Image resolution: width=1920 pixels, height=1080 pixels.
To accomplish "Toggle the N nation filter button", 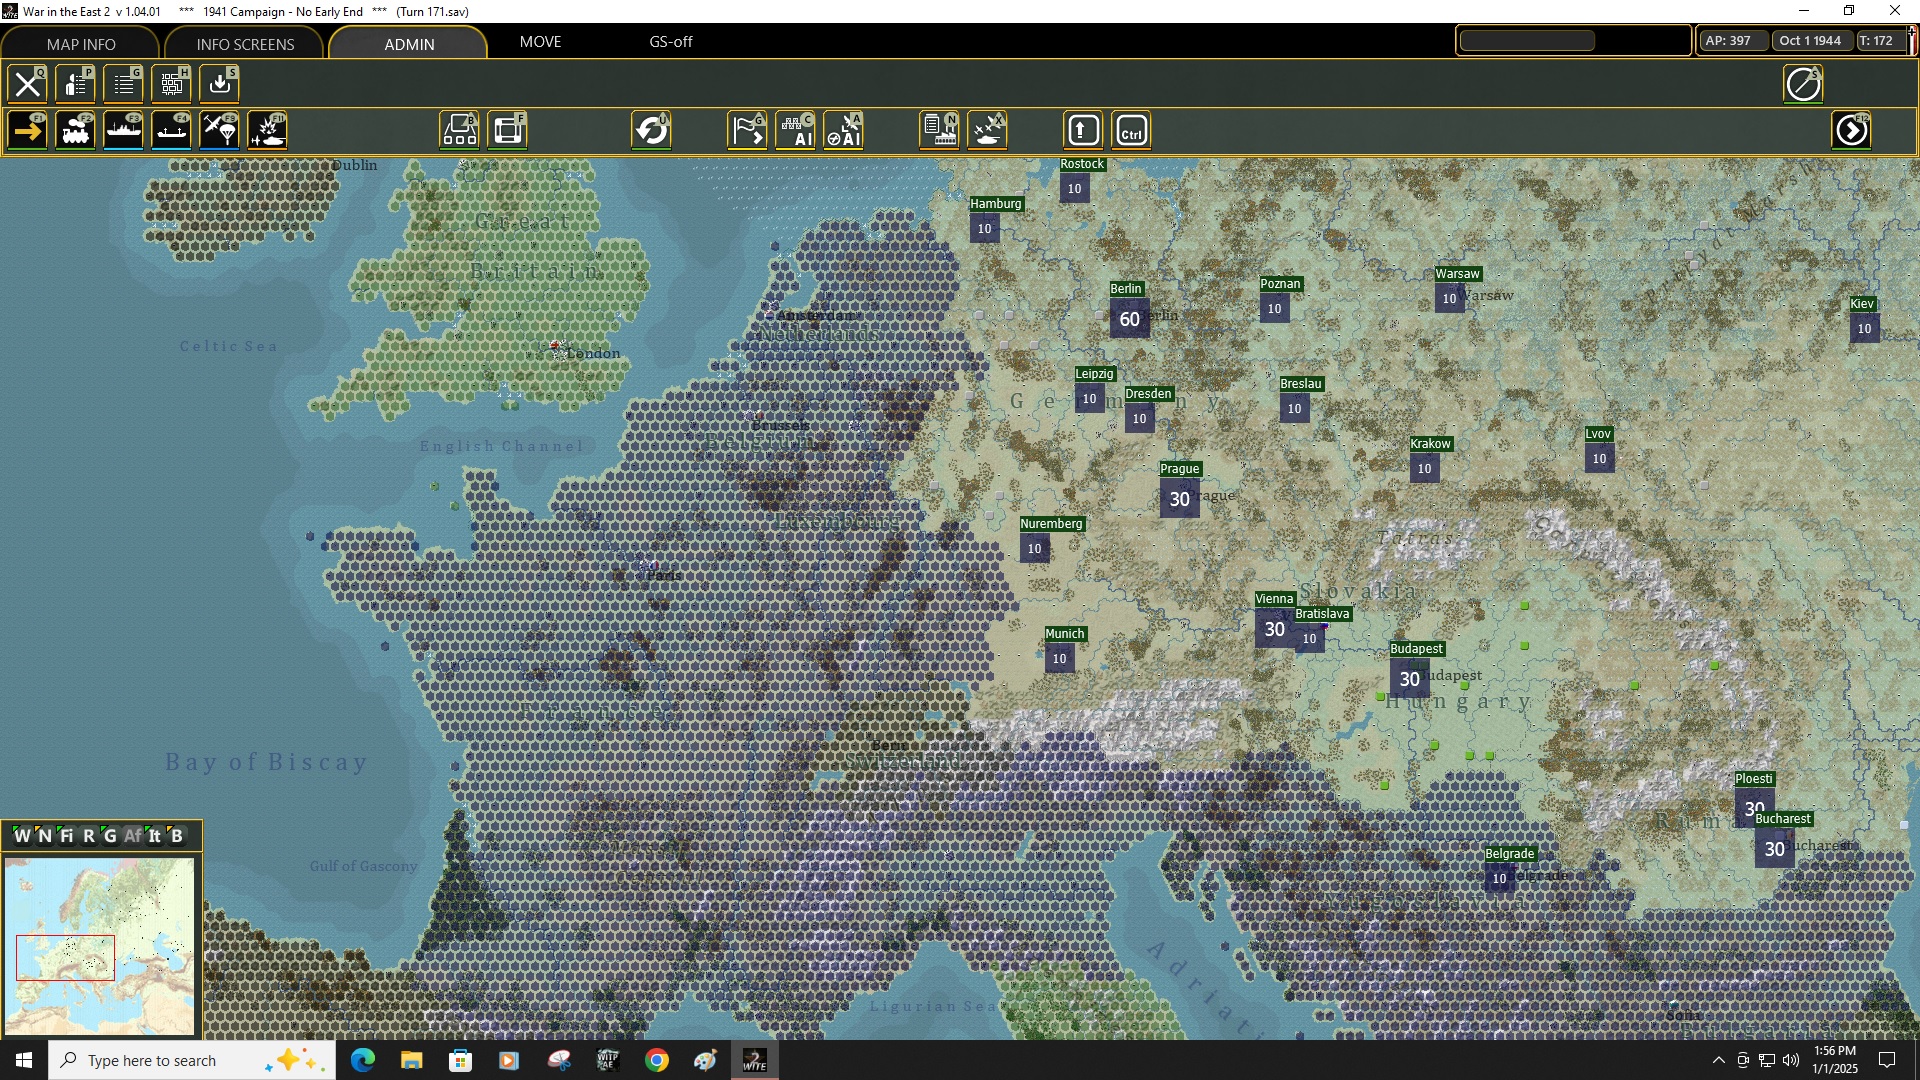I will [44, 836].
